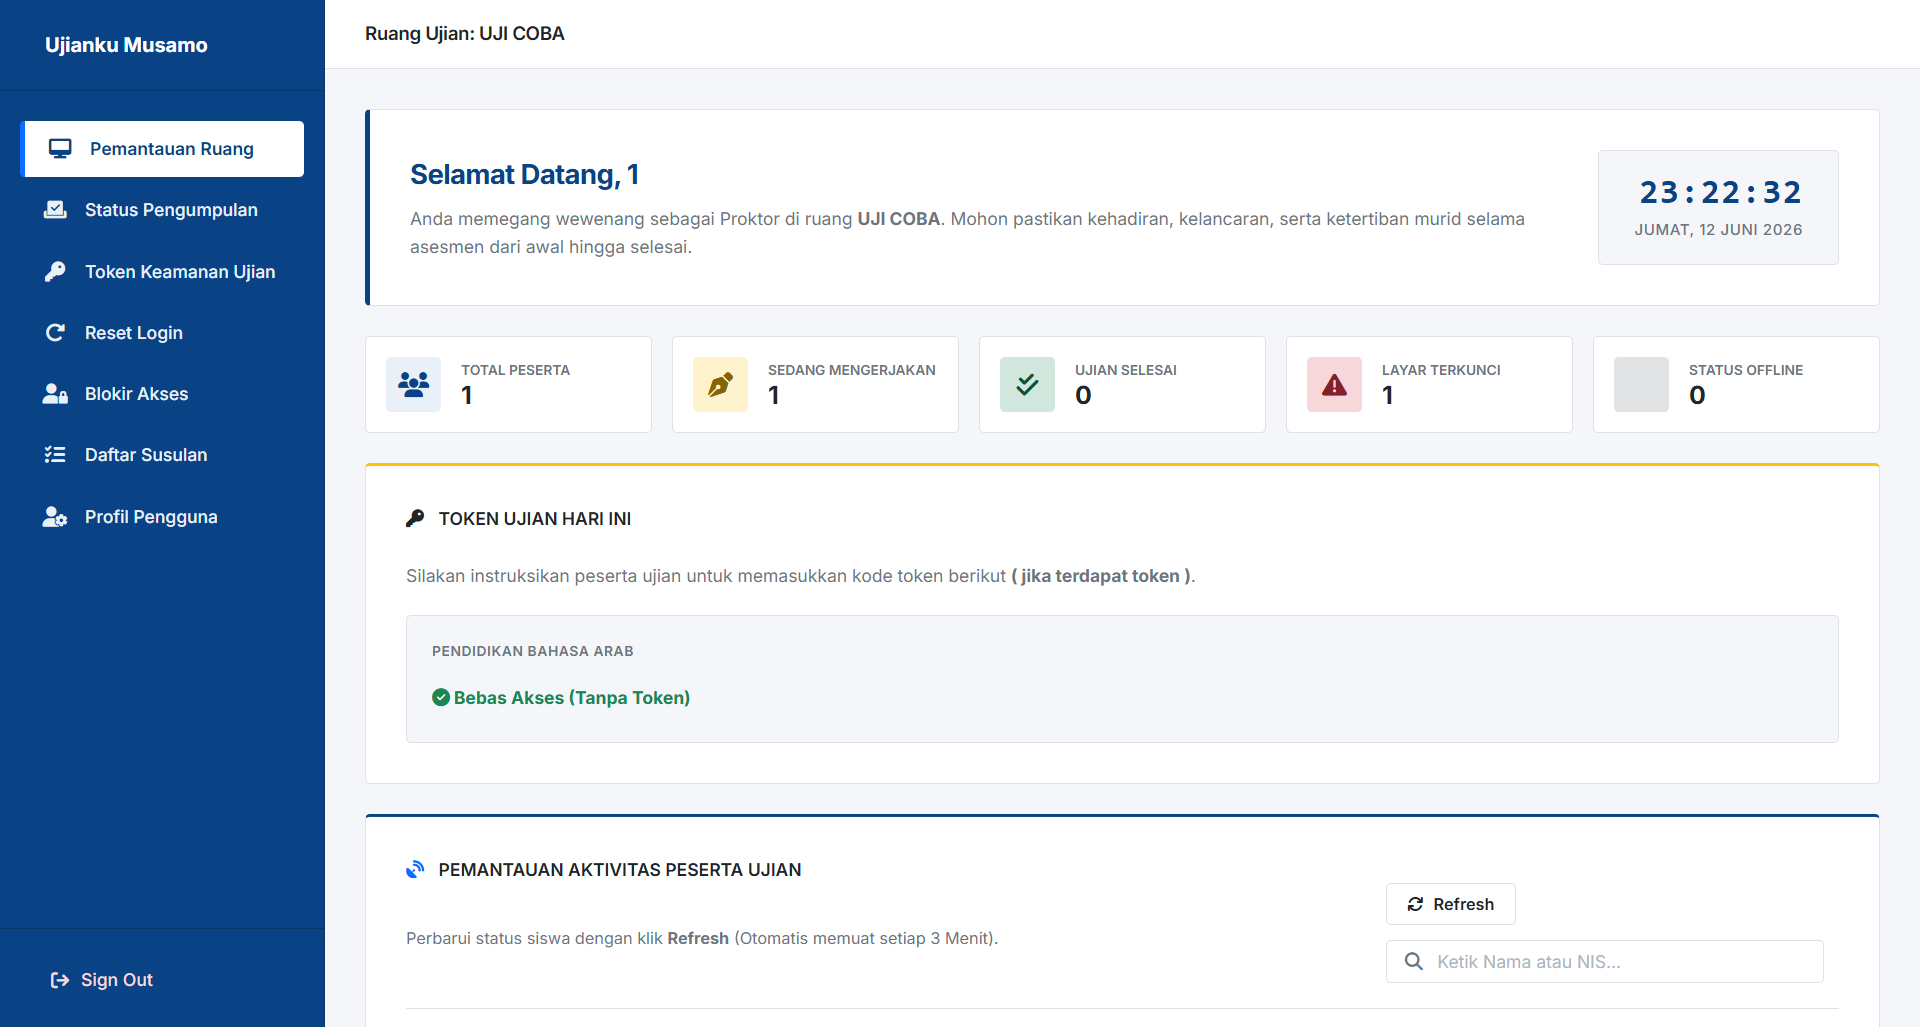Click the TOKEN UJIAN HARI INI heading
Image resolution: width=1920 pixels, height=1027 pixels.
point(535,519)
